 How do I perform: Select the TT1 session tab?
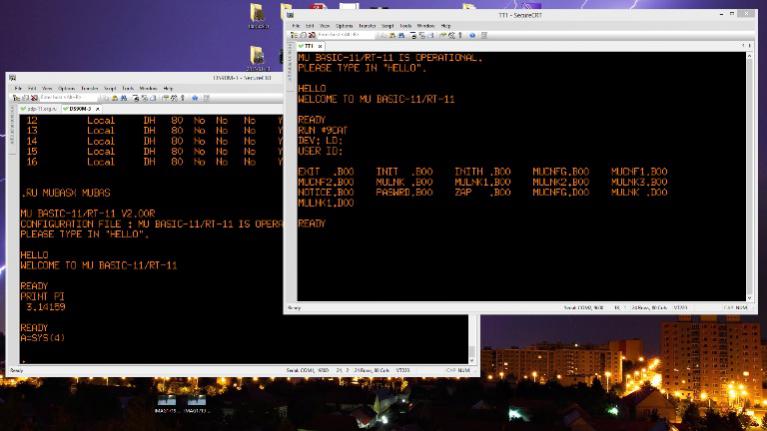point(308,46)
